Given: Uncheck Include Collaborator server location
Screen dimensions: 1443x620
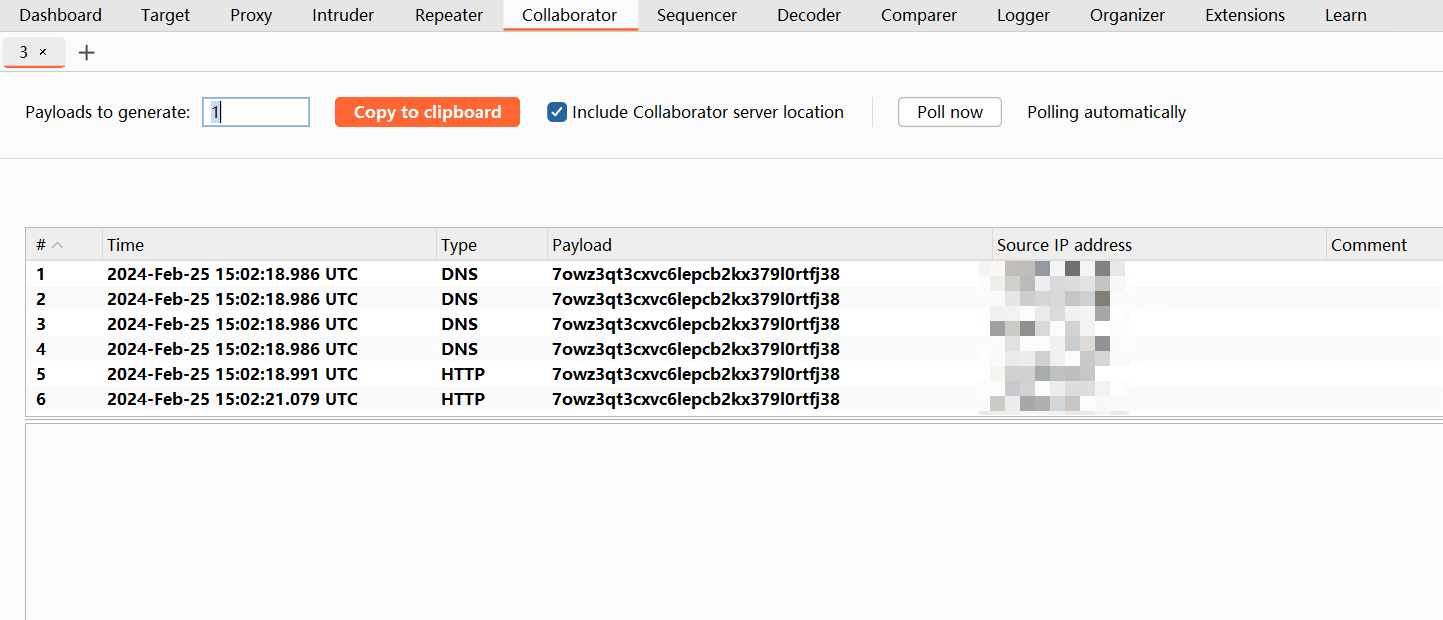Looking at the screenshot, I should click(x=557, y=112).
